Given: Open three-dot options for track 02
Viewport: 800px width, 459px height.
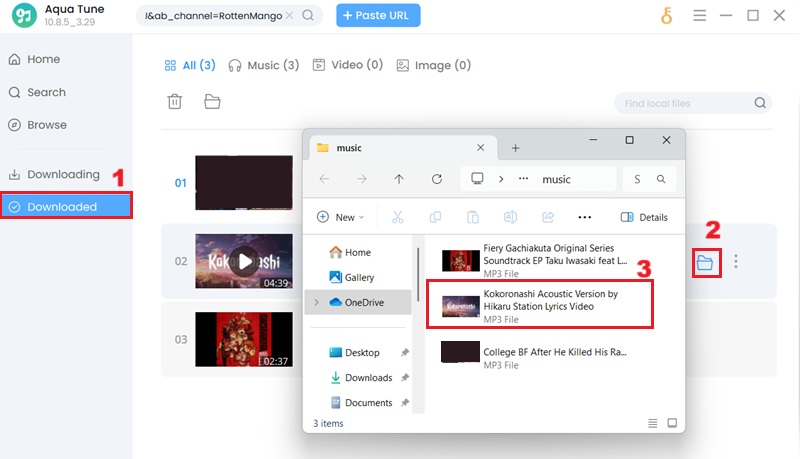Looking at the screenshot, I should pos(736,262).
